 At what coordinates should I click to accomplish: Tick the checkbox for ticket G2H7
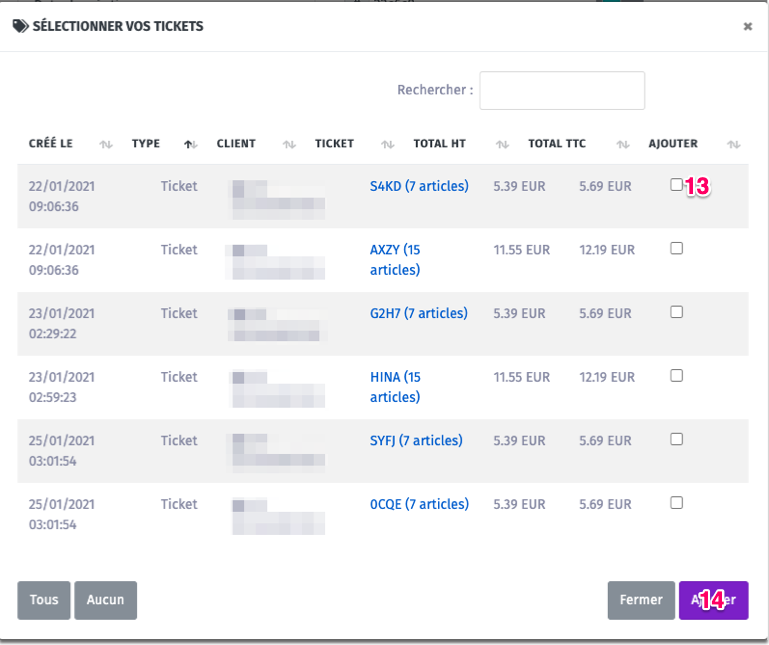click(677, 312)
